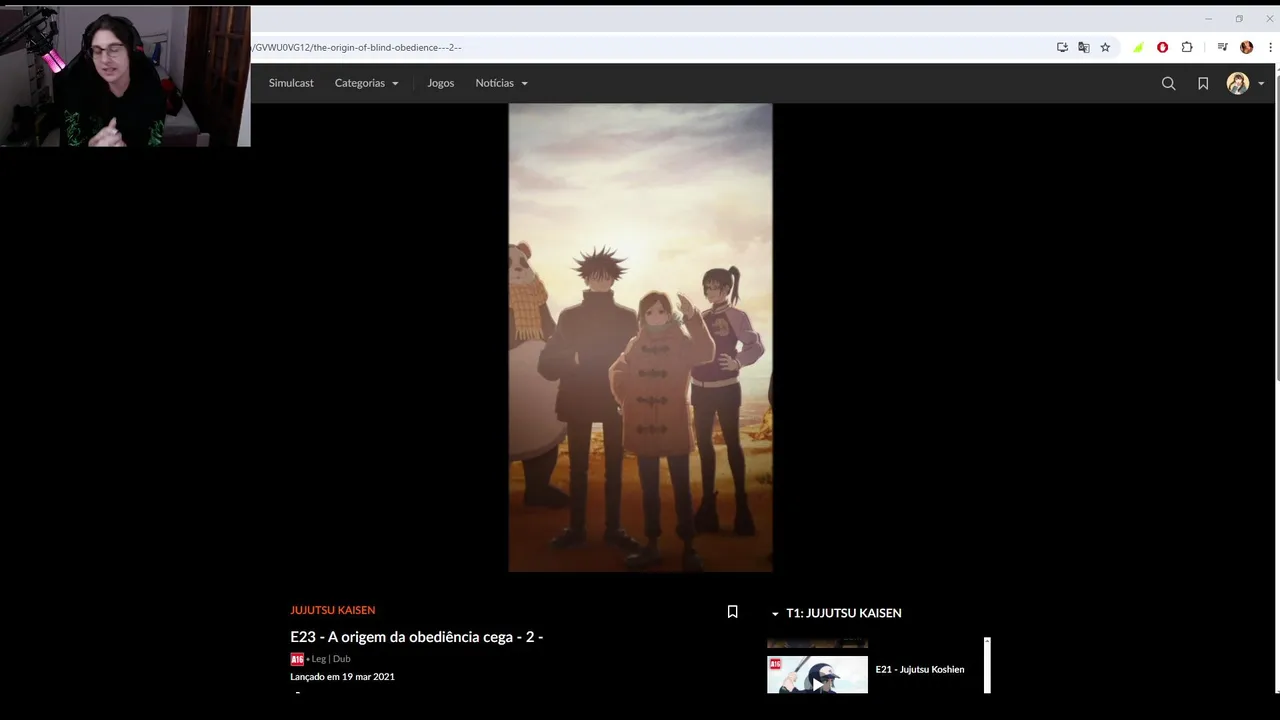Click the webcam overlay of the streamer

tap(125, 76)
